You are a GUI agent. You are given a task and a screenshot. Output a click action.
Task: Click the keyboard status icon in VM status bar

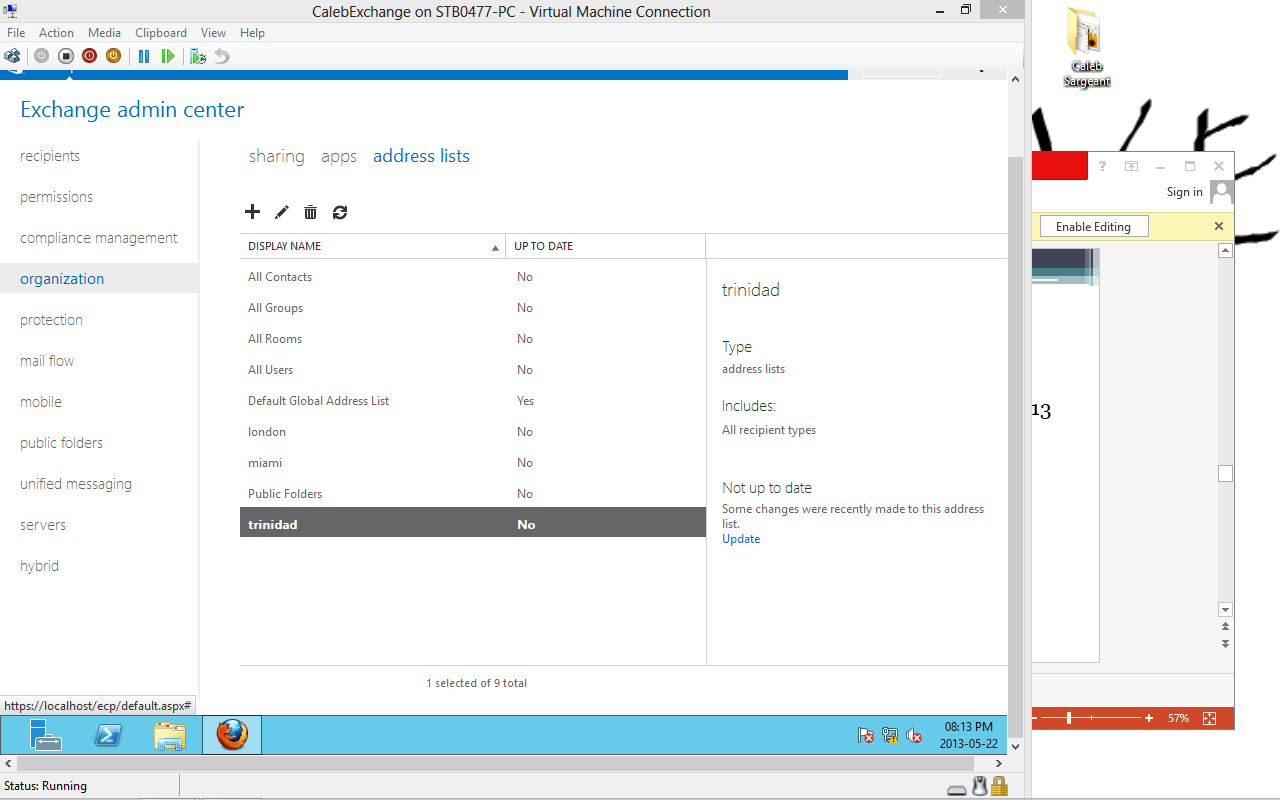957,787
